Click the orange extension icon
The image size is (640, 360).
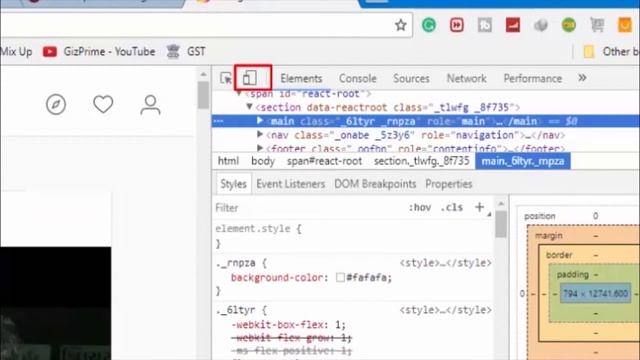[x=624, y=25]
